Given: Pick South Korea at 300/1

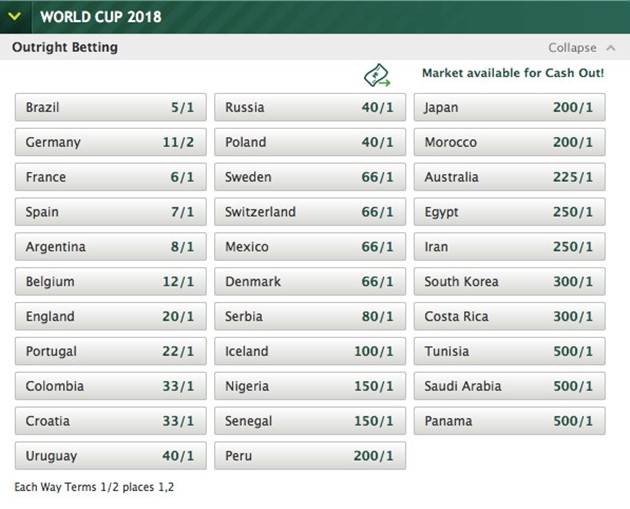Looking at the screenshot, I should tap(509, 282).
